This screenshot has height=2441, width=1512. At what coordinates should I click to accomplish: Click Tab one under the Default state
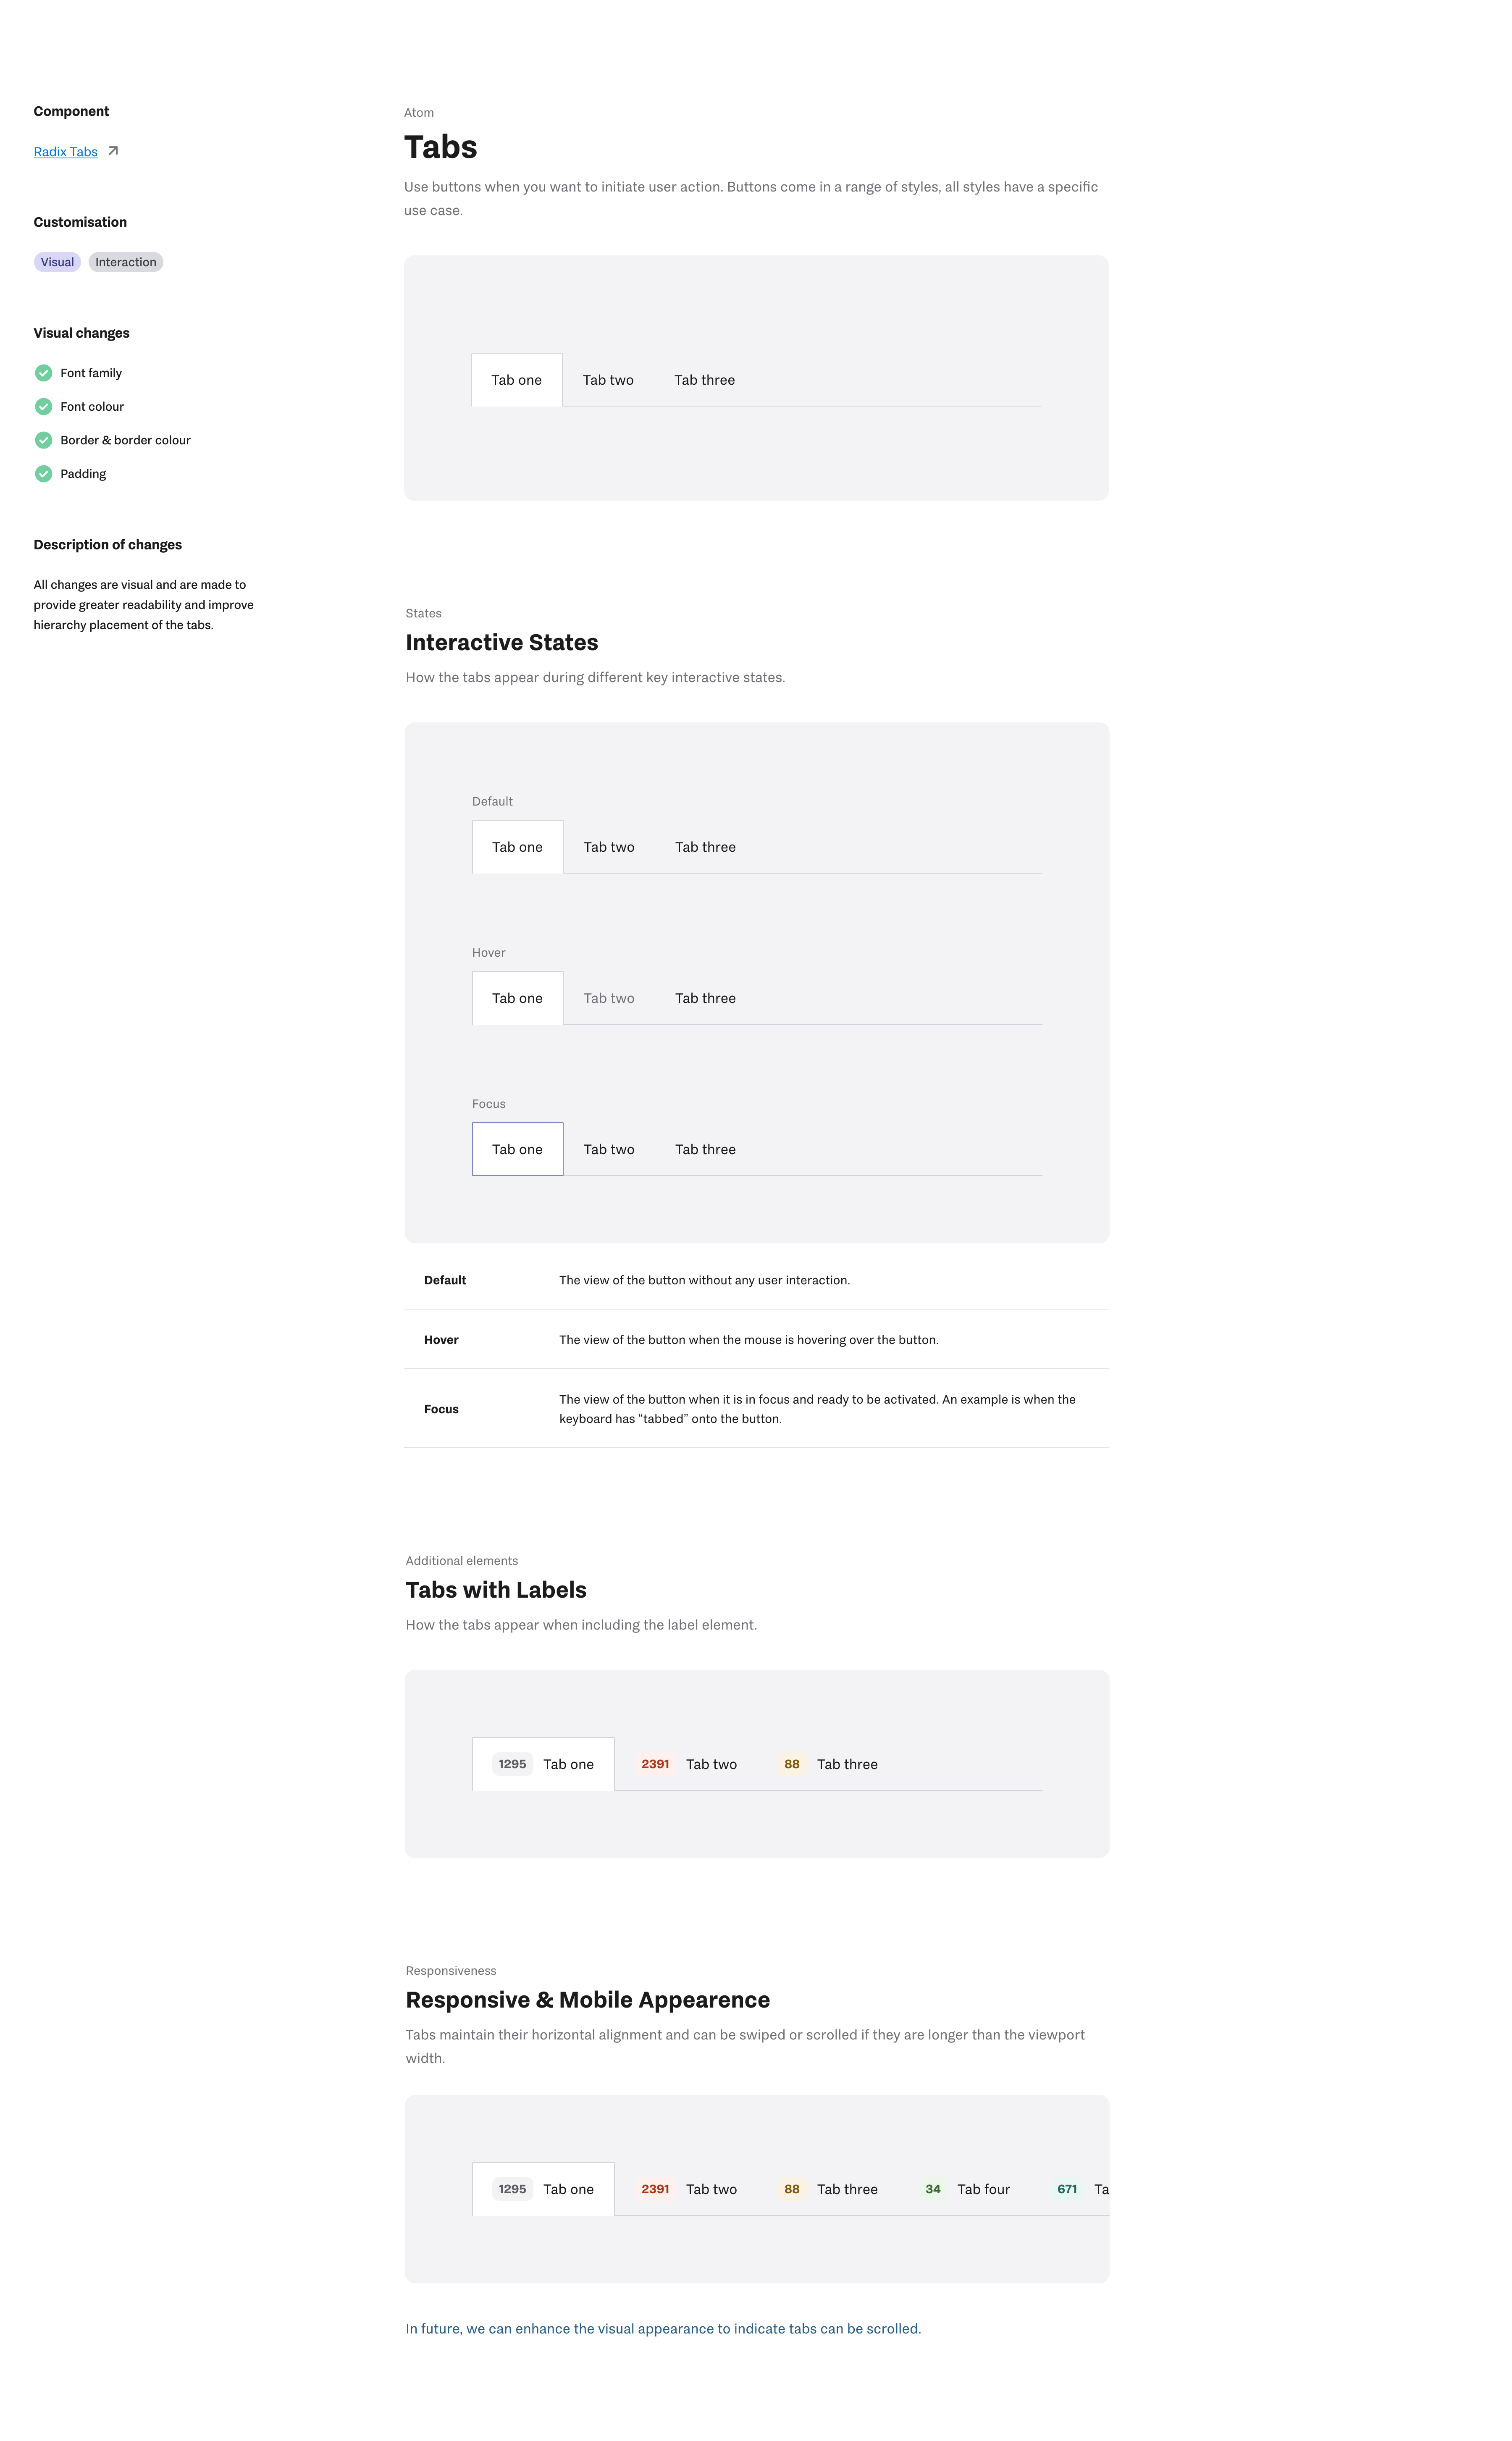(517, 847)
